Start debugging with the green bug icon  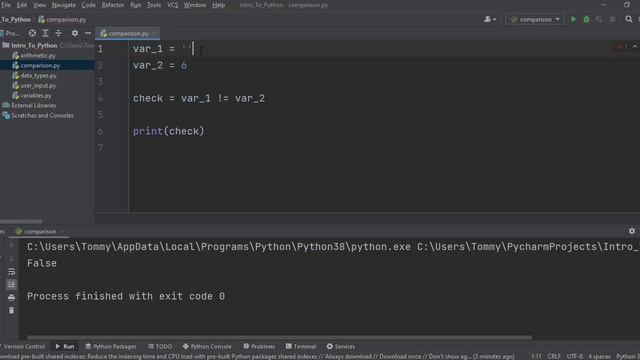coord(587,19)
